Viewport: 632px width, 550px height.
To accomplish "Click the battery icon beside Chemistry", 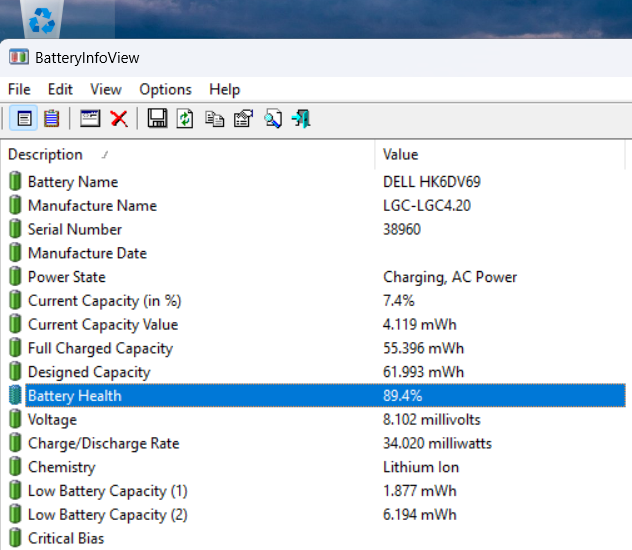I will click(15, 466).
